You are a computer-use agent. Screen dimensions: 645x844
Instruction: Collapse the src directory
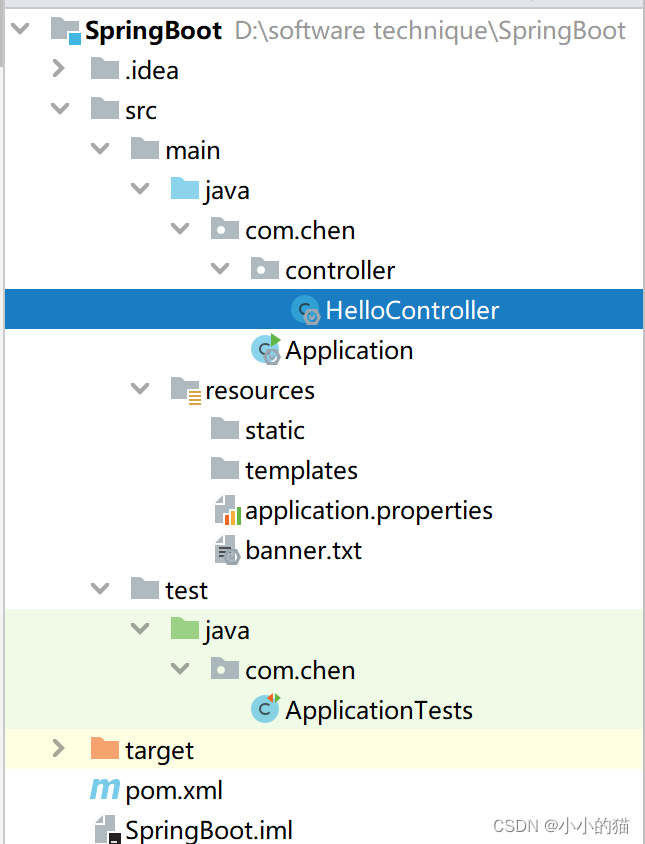60,109
